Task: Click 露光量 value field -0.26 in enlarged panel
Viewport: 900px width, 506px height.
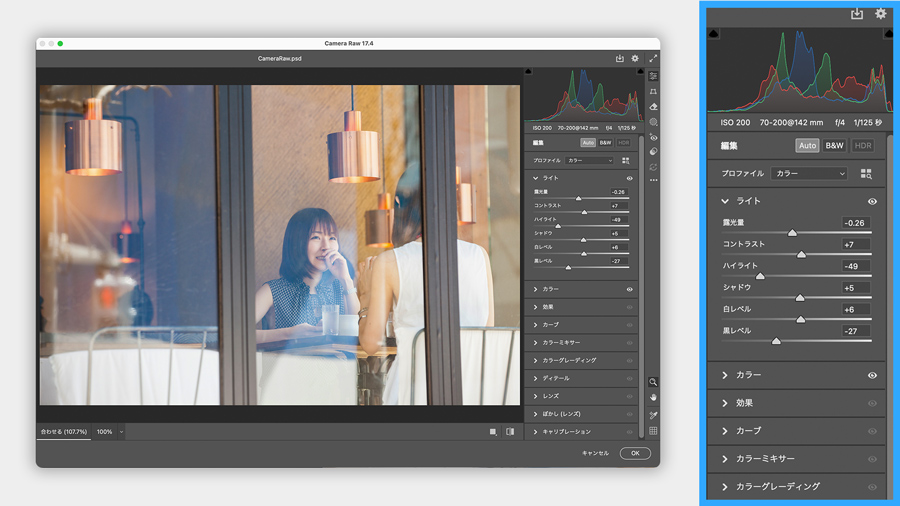Action: 856,223
